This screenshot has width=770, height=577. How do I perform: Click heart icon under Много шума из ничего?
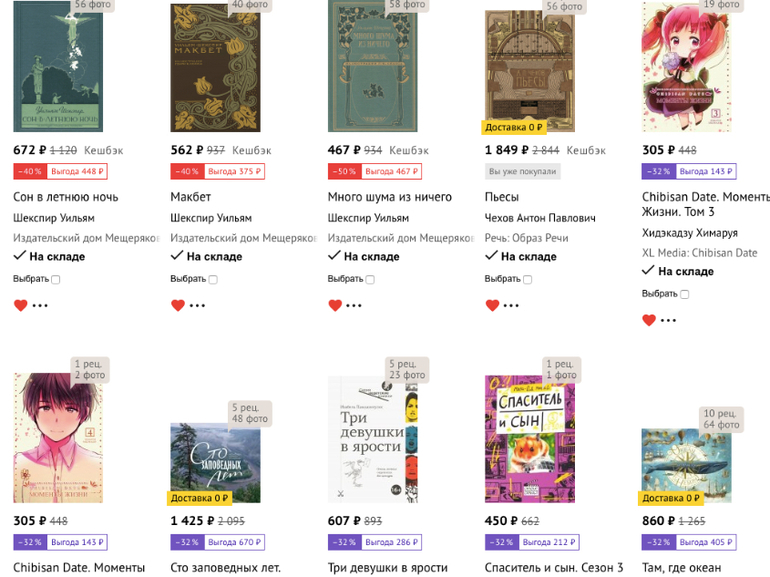coord(335,306)
